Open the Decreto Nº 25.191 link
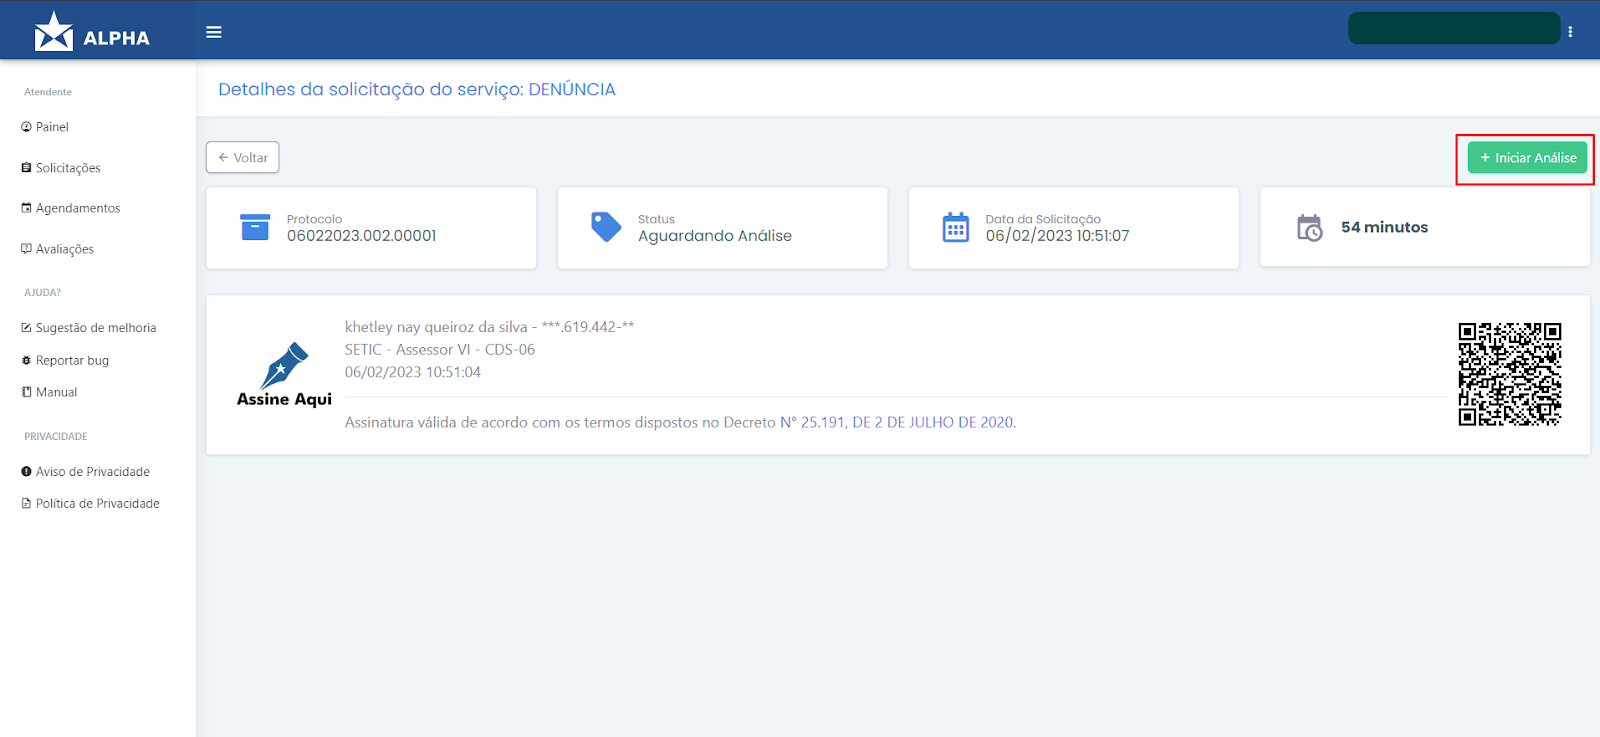The height and width of the screenshot is (737, 1600). click(898, 423)
